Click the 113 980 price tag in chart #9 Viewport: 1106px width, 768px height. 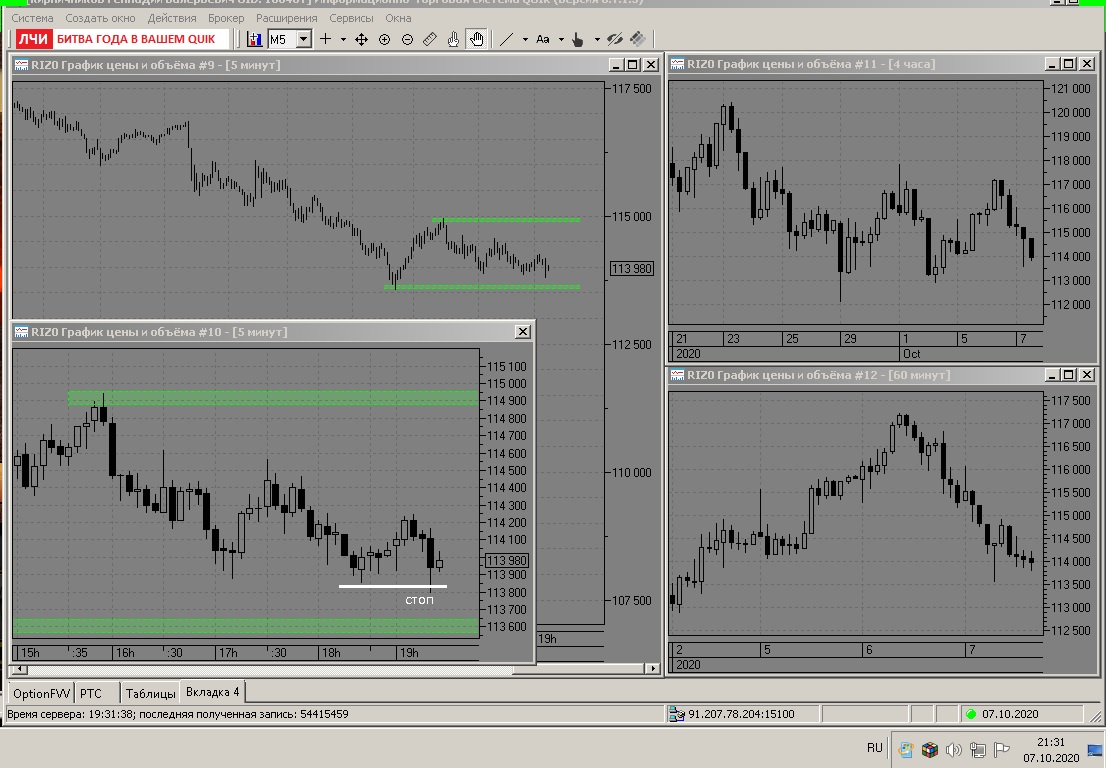pos(632,269)
